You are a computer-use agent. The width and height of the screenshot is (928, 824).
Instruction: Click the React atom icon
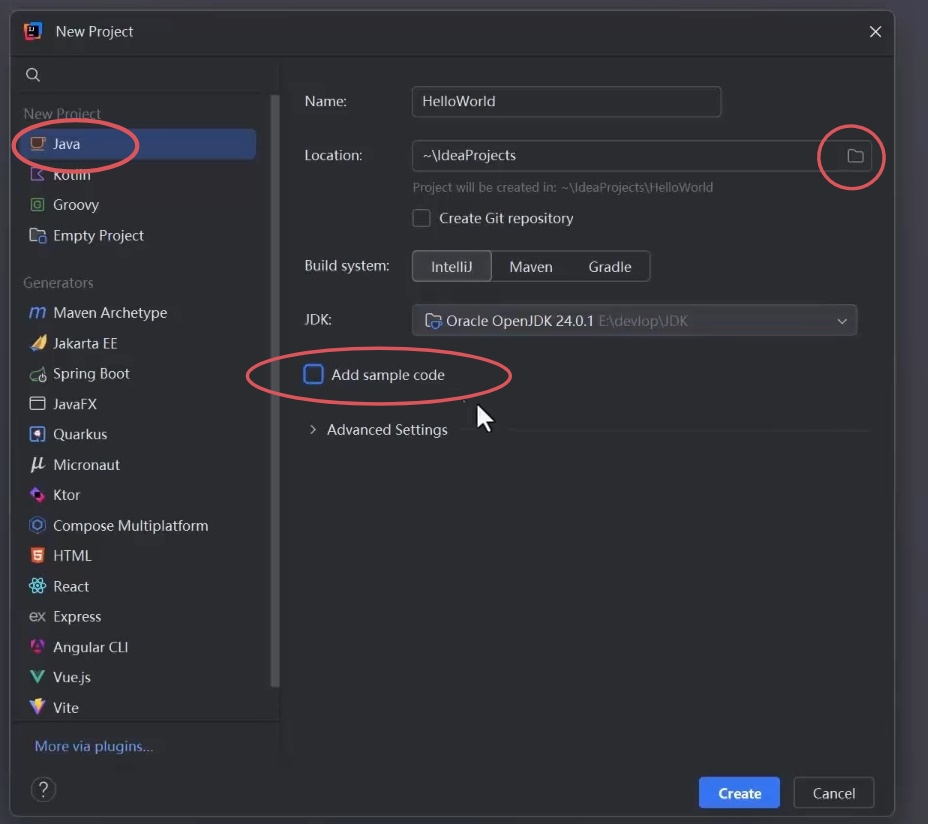tap(37, 586)
